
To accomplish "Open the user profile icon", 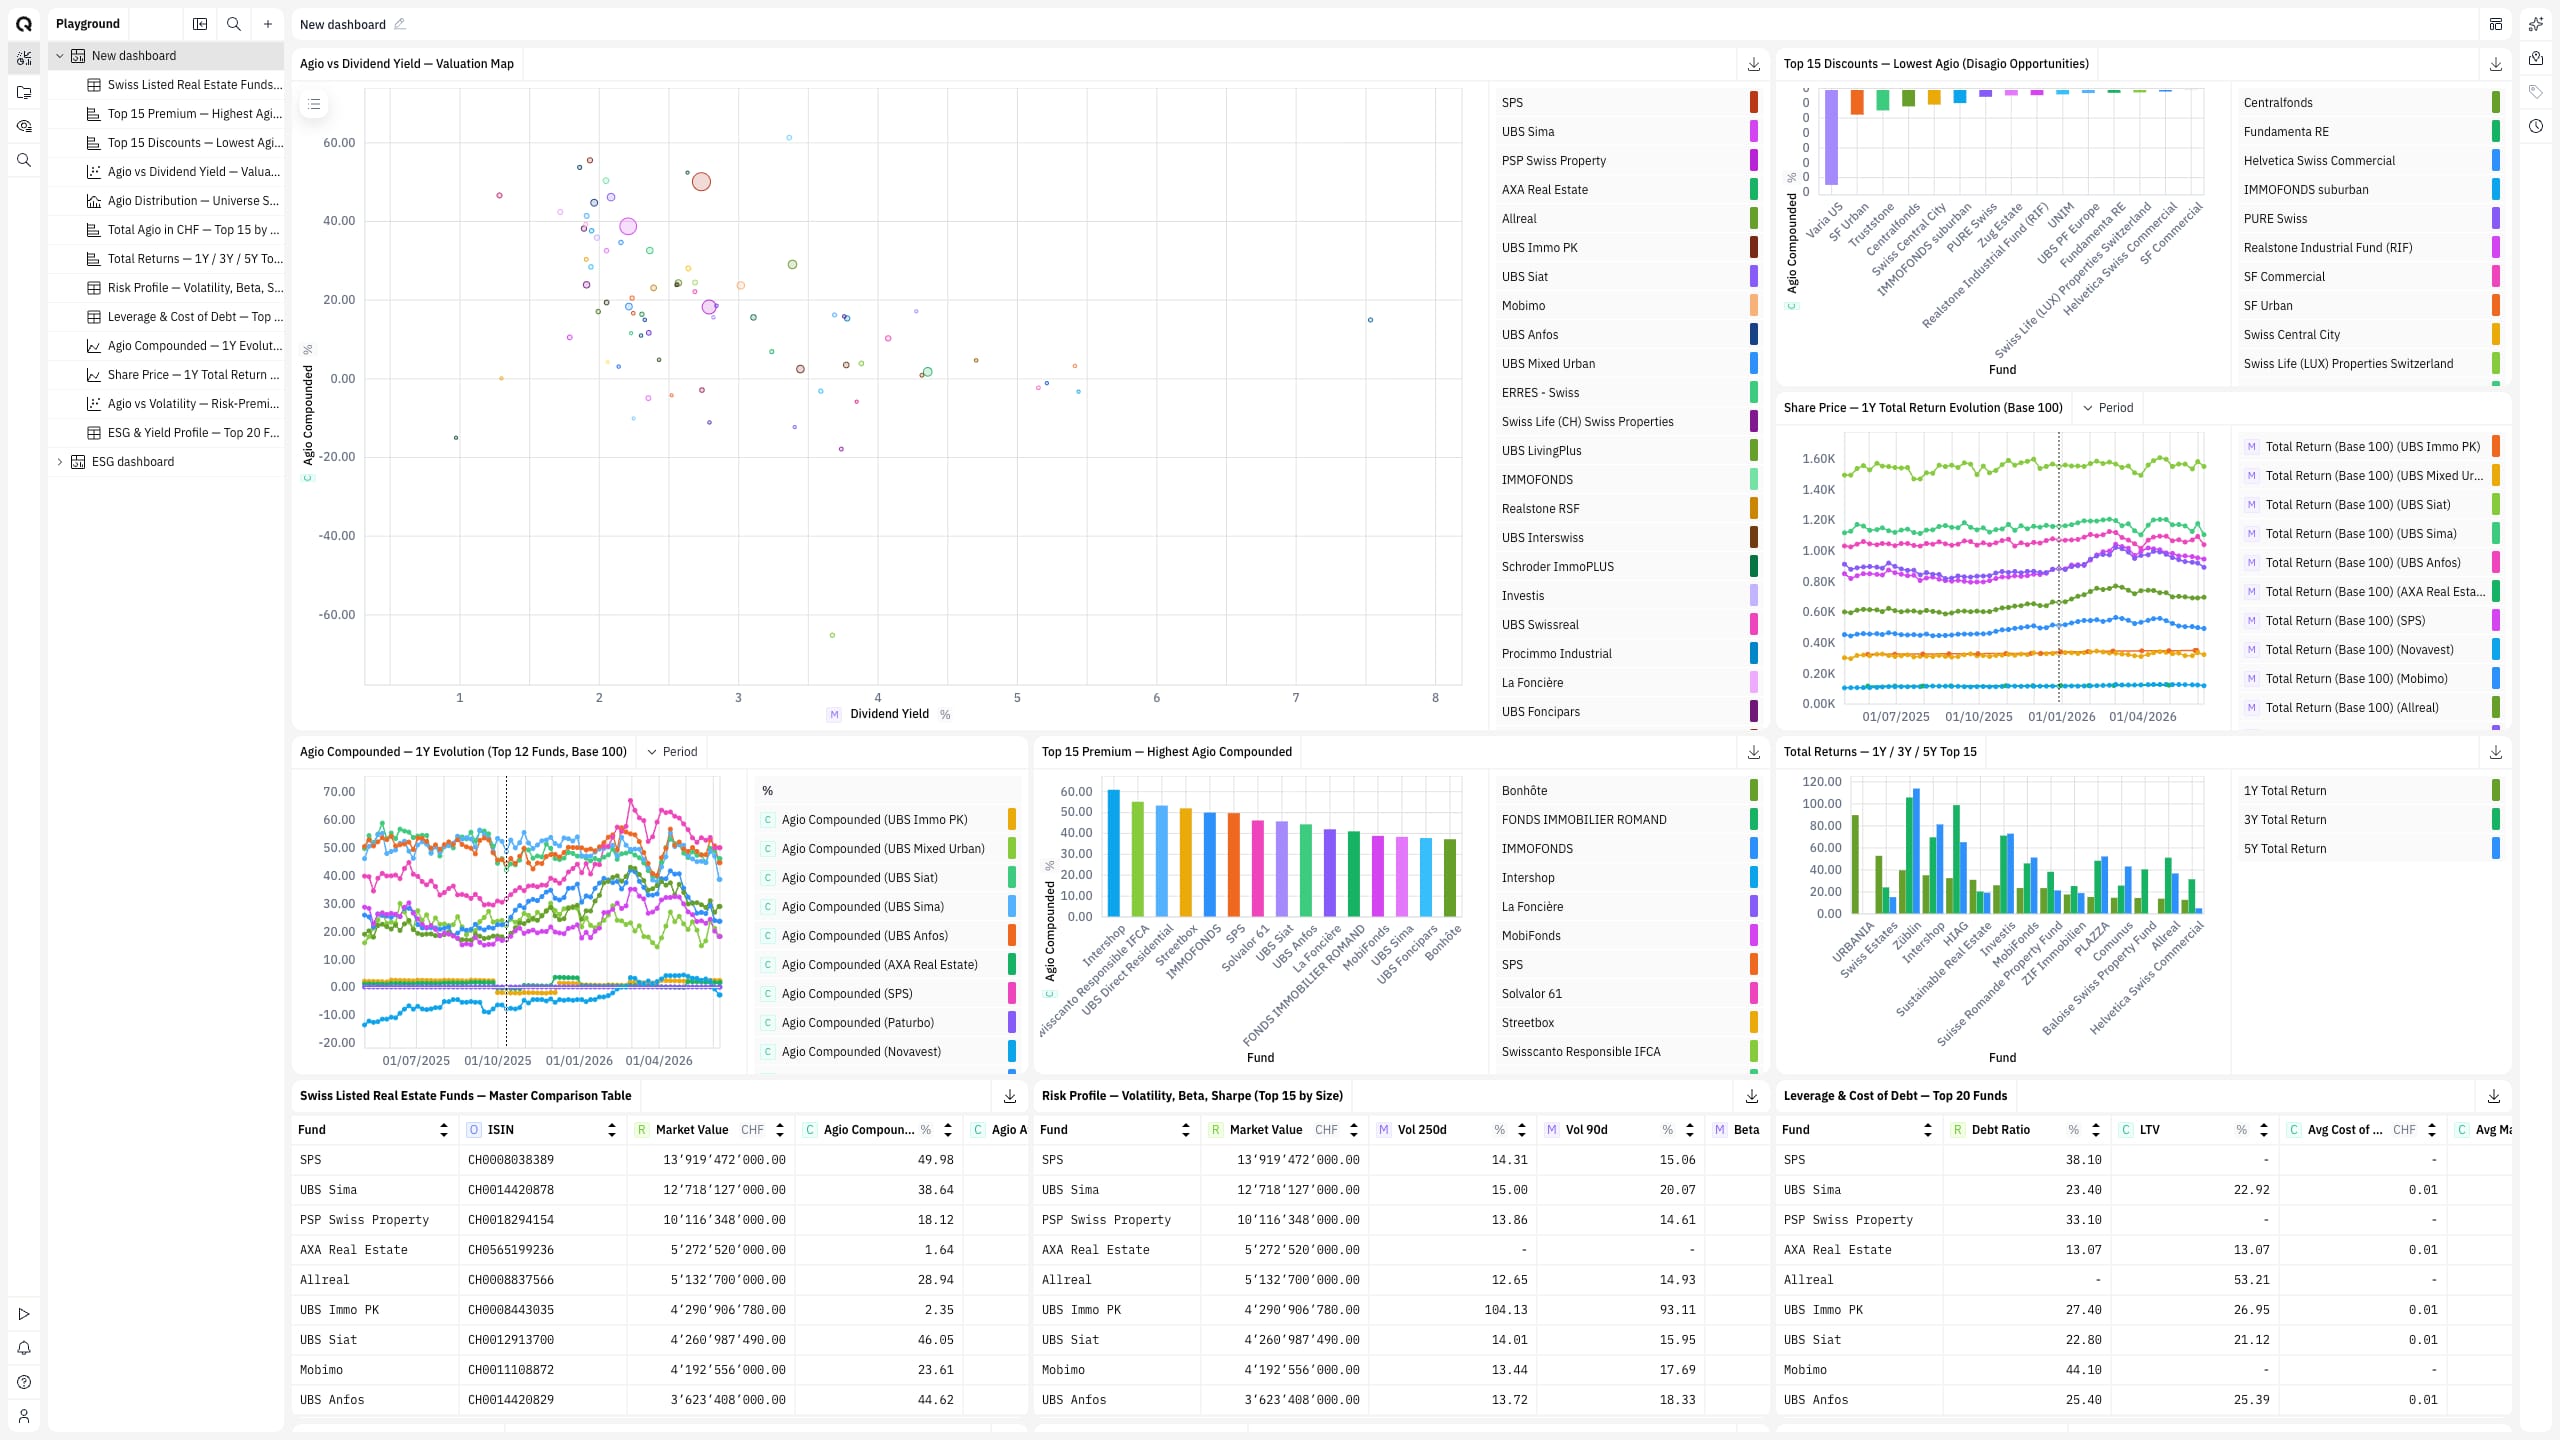I will point(24,1416).
